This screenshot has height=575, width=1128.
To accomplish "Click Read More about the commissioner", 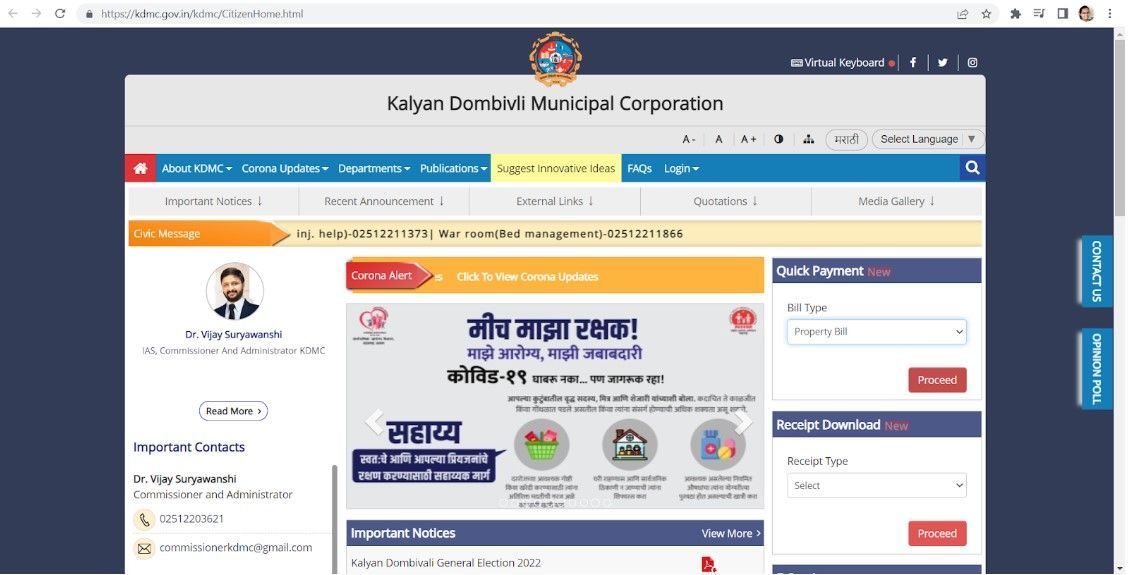I will point(233,411).
